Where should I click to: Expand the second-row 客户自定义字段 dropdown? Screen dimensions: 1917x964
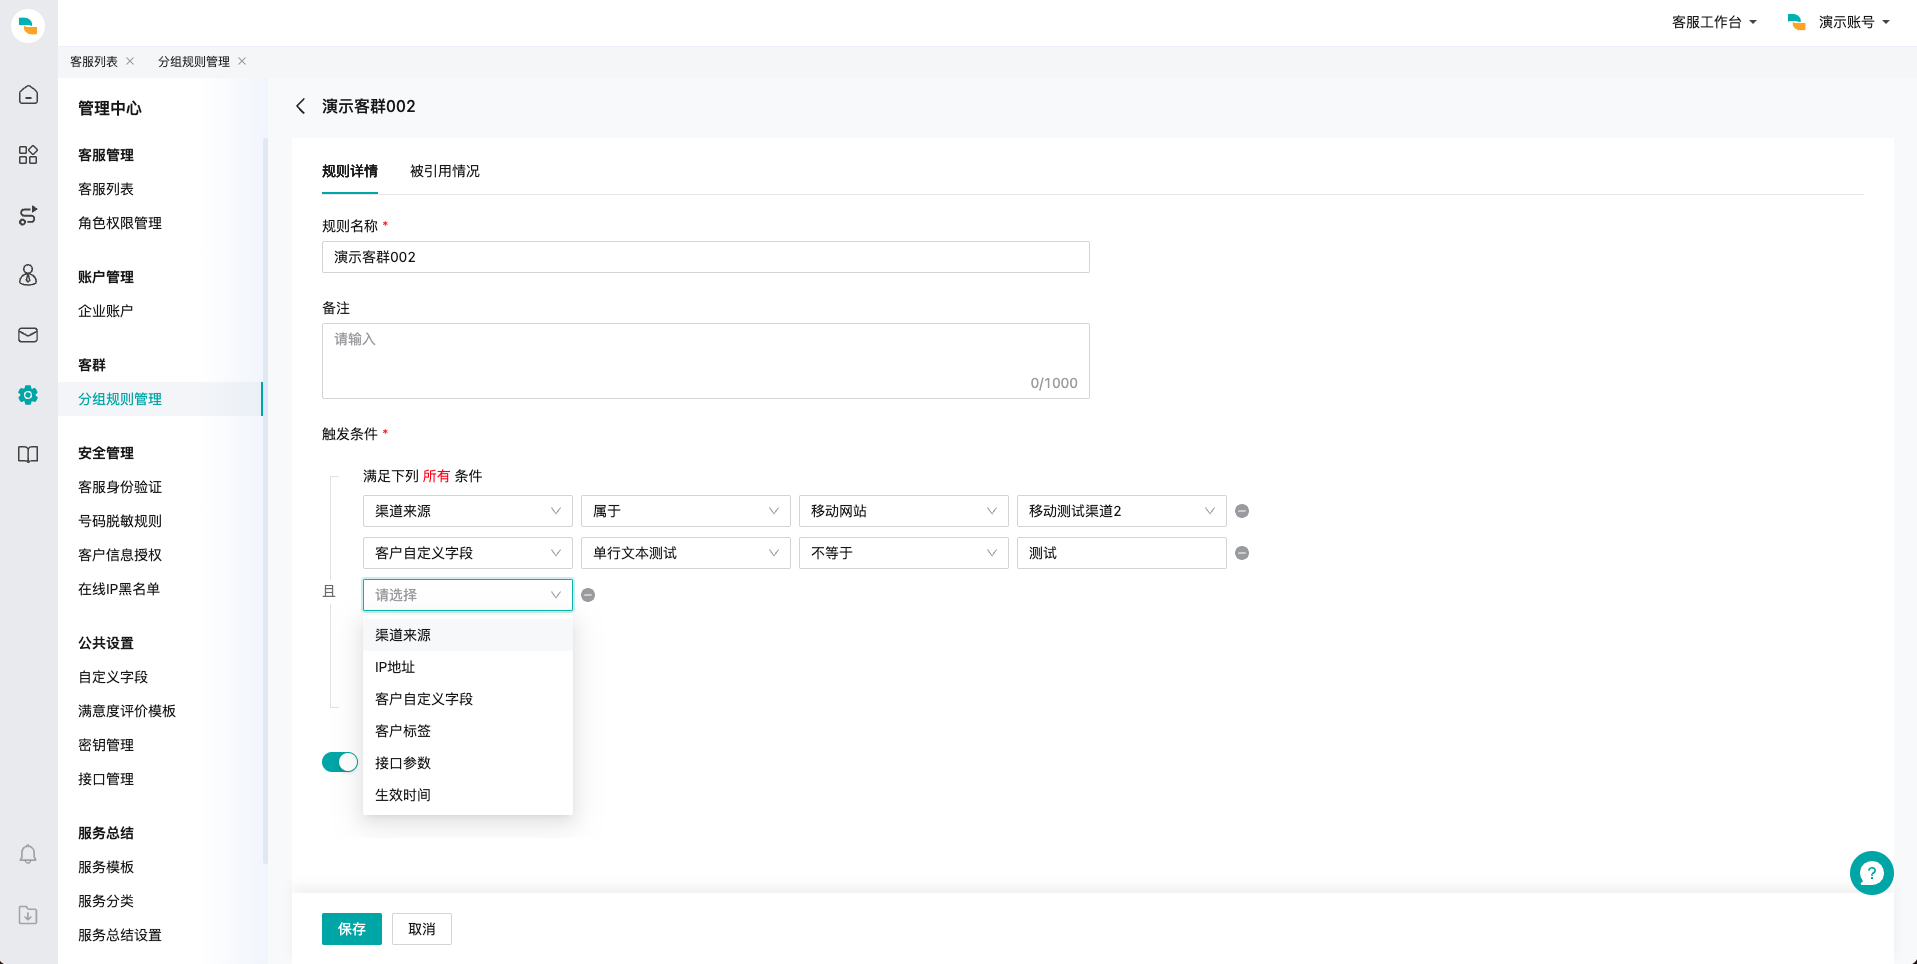coord(467,553)
